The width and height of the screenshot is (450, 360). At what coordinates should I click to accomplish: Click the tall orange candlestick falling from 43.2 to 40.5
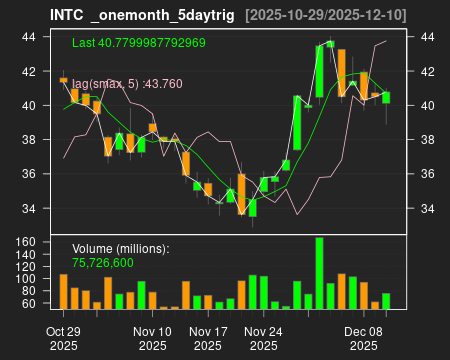(342, 73)
